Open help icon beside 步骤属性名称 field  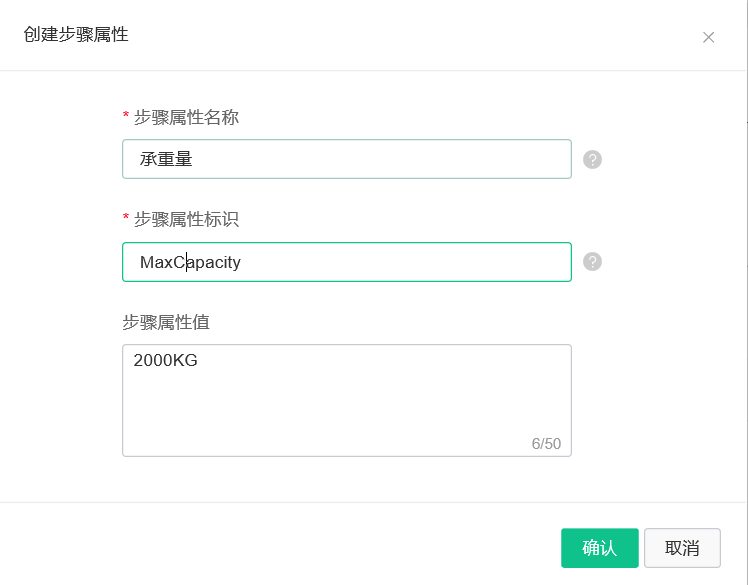(x=592, y=159)
